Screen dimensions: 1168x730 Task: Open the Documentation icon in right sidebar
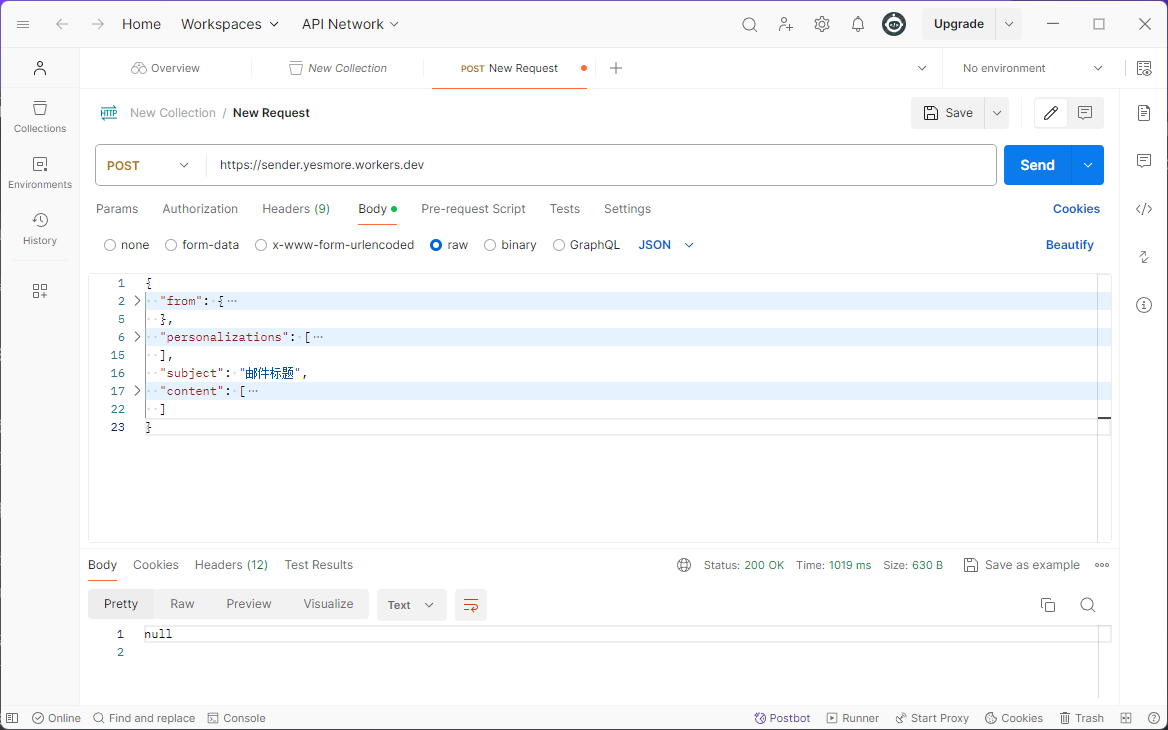click(x=1144, y=113)
